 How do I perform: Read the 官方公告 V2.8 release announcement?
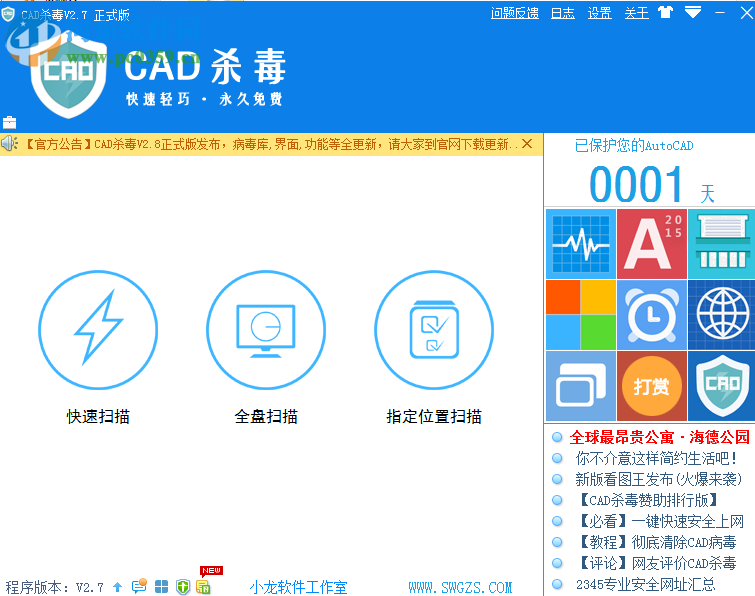pyautogui.click(x=271, y=144)
